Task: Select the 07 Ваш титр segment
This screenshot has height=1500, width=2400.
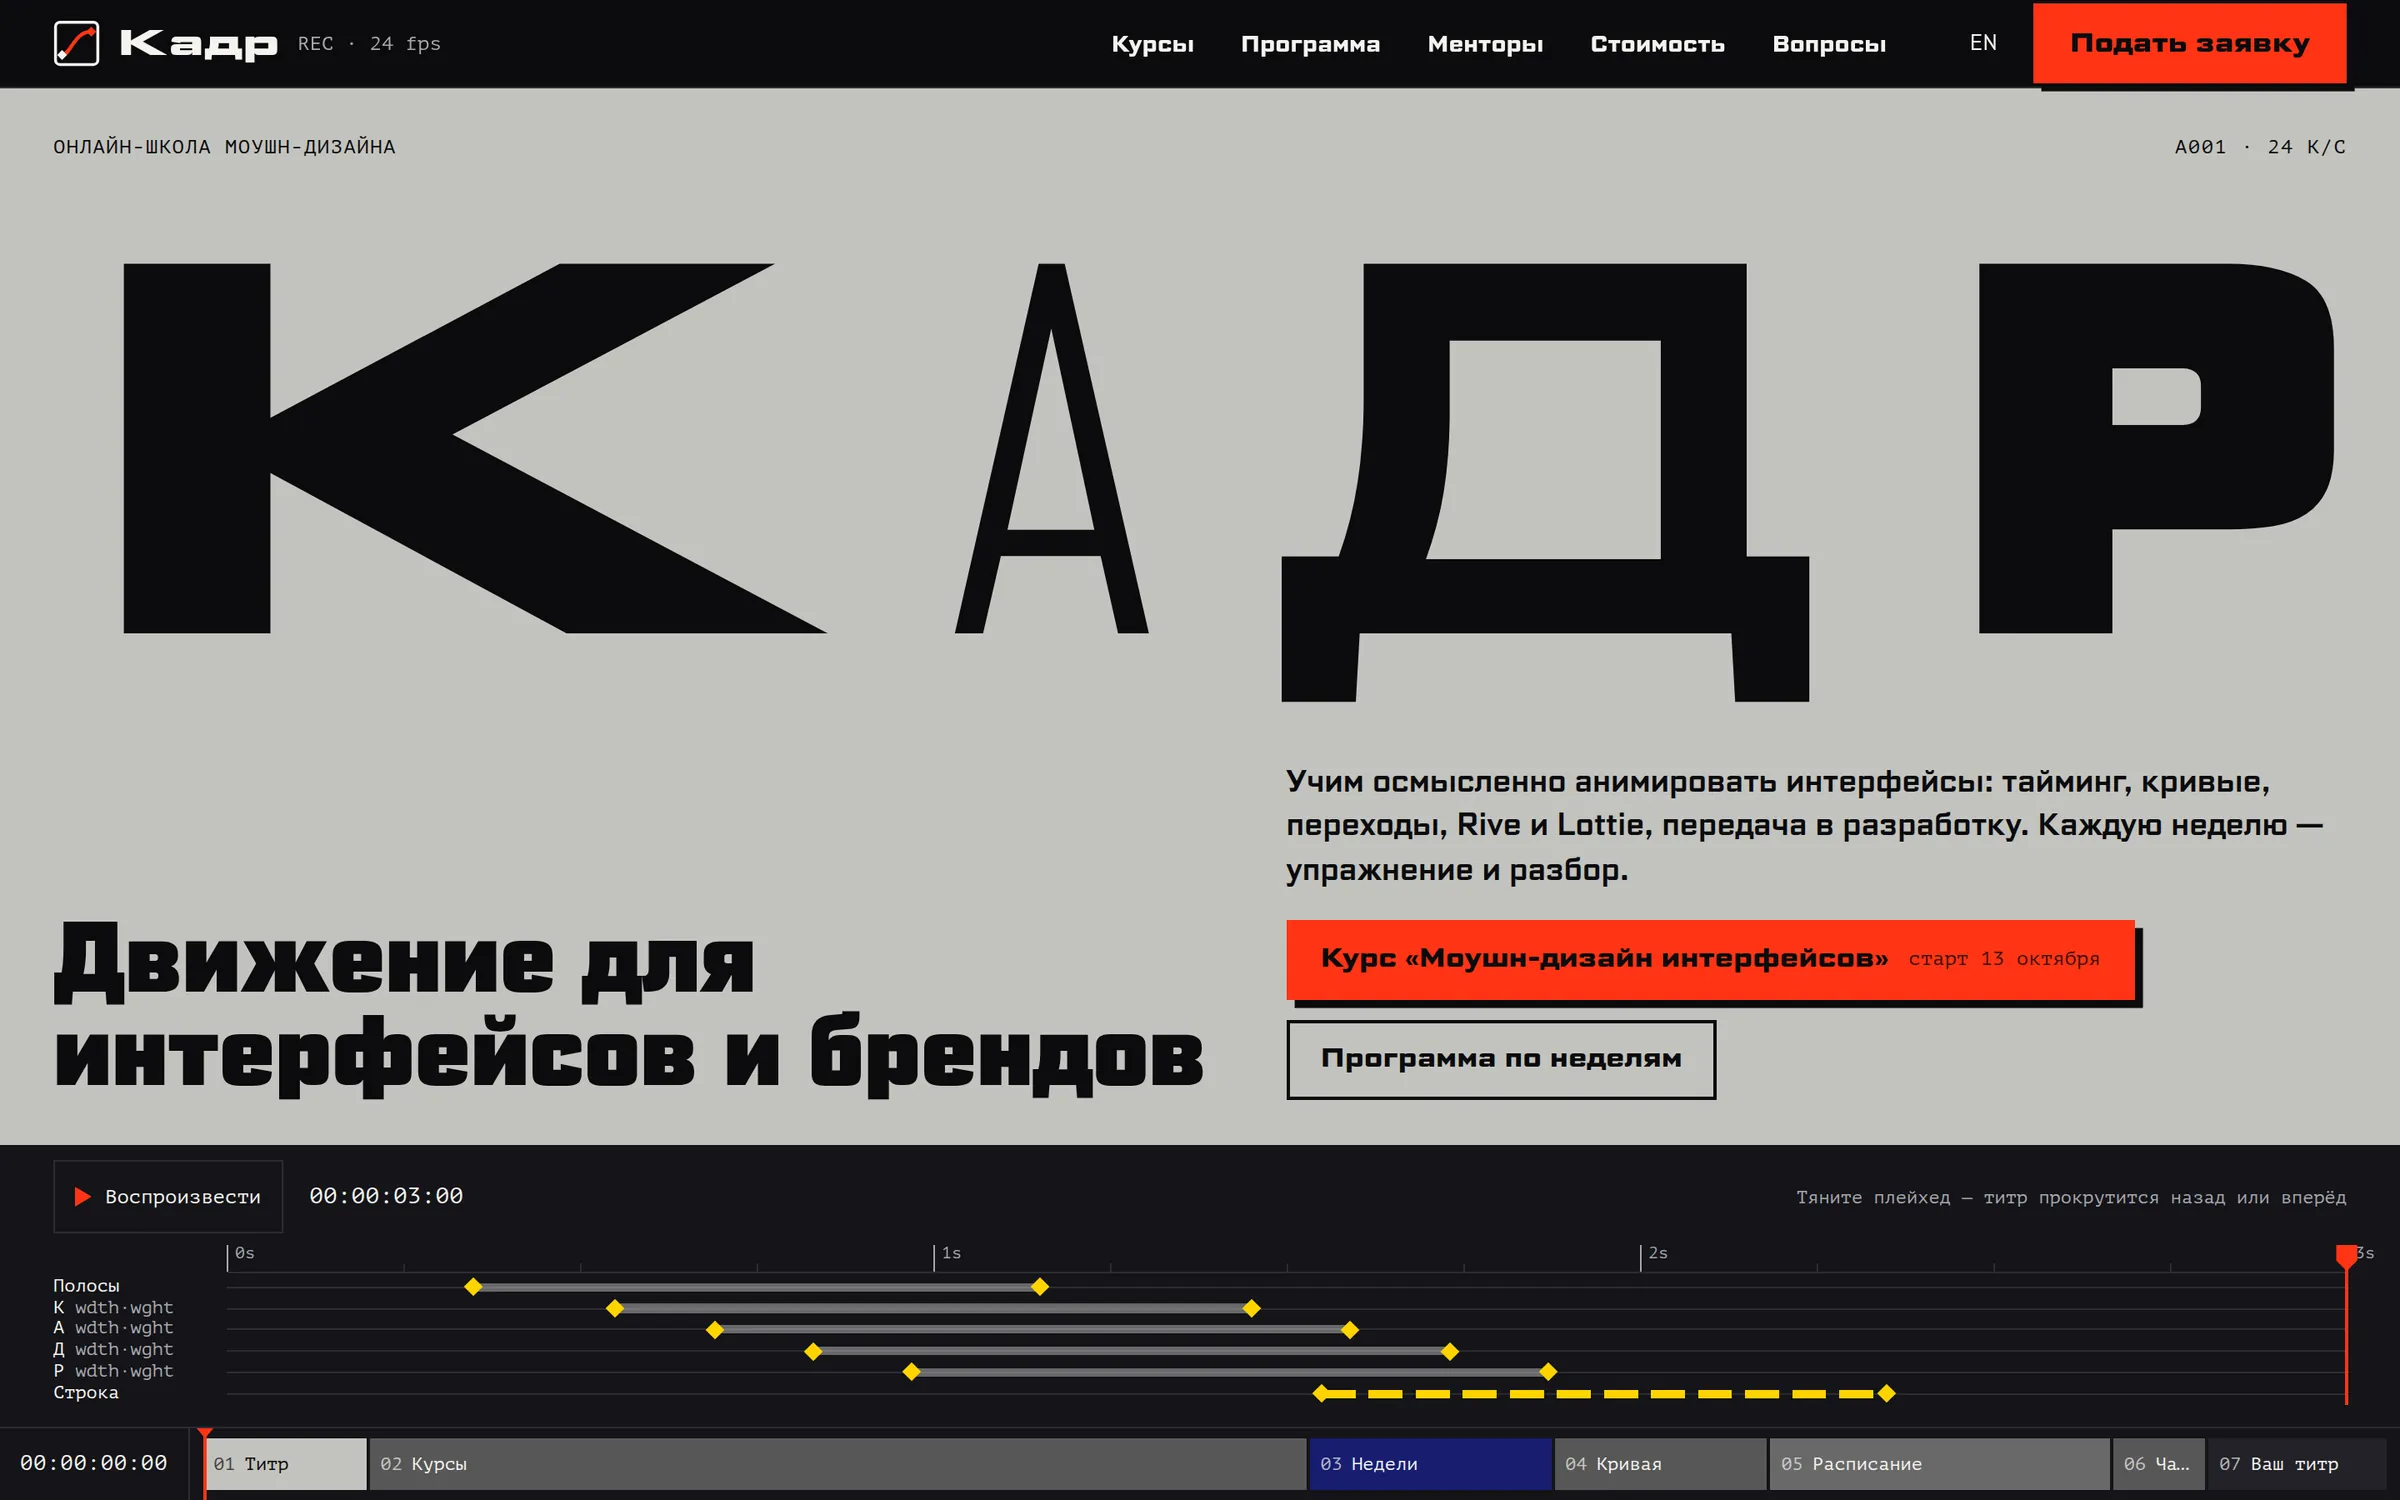Action: 2297,1464
